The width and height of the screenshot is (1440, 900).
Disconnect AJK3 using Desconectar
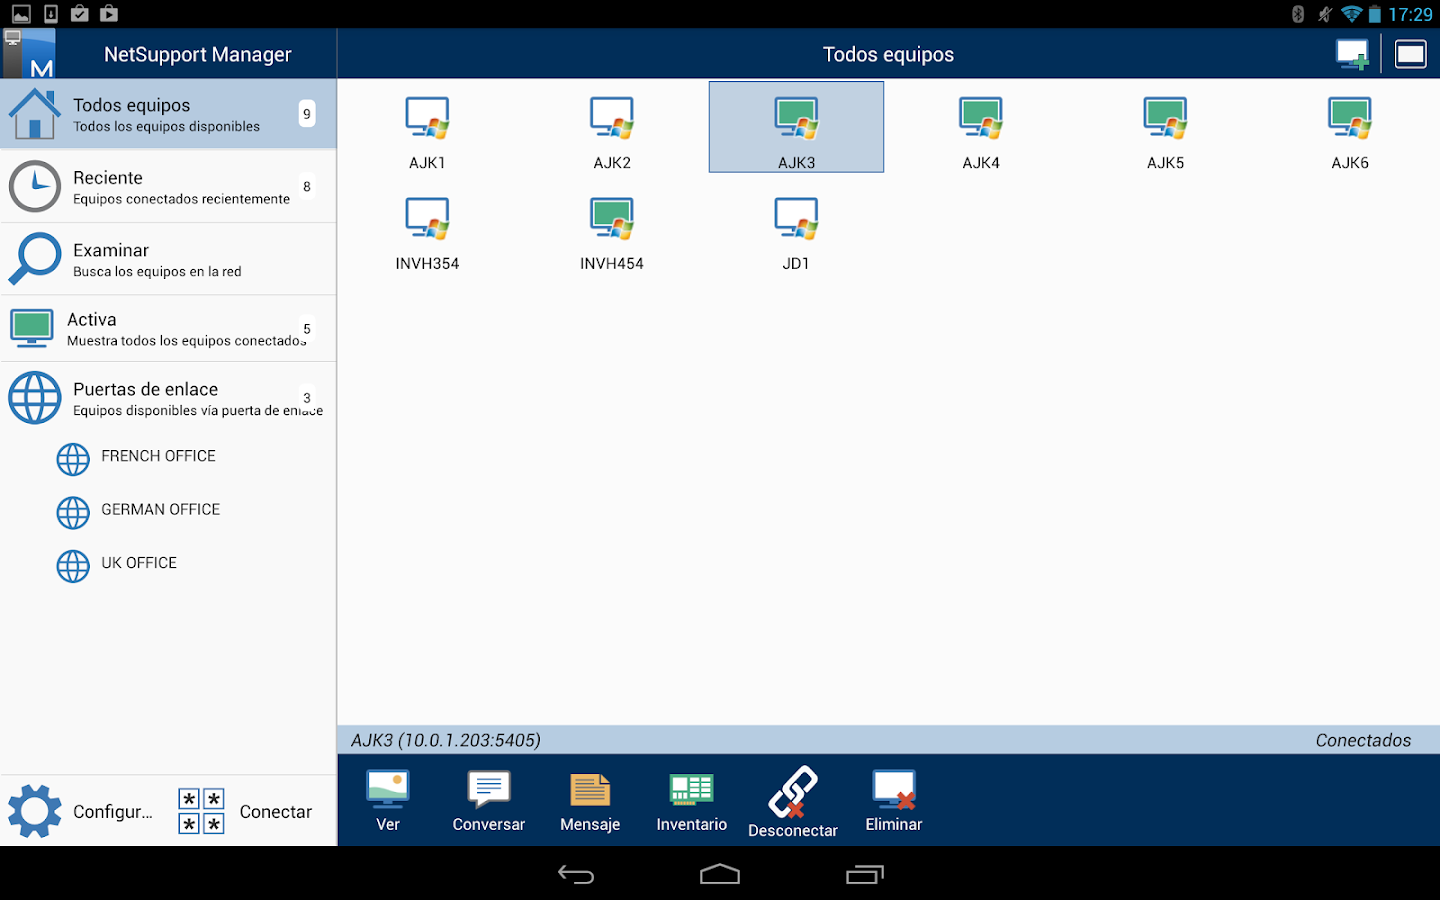point(793,800)
